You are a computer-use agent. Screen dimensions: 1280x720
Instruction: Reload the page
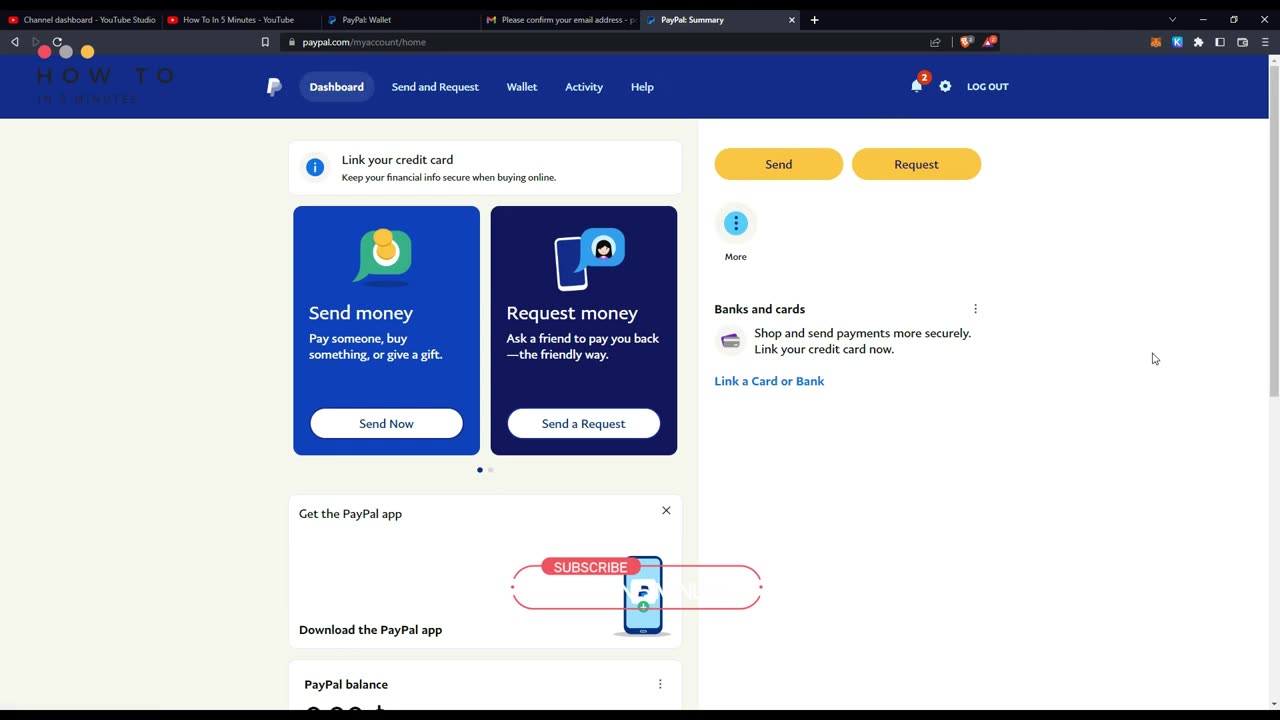click(57, 42)
